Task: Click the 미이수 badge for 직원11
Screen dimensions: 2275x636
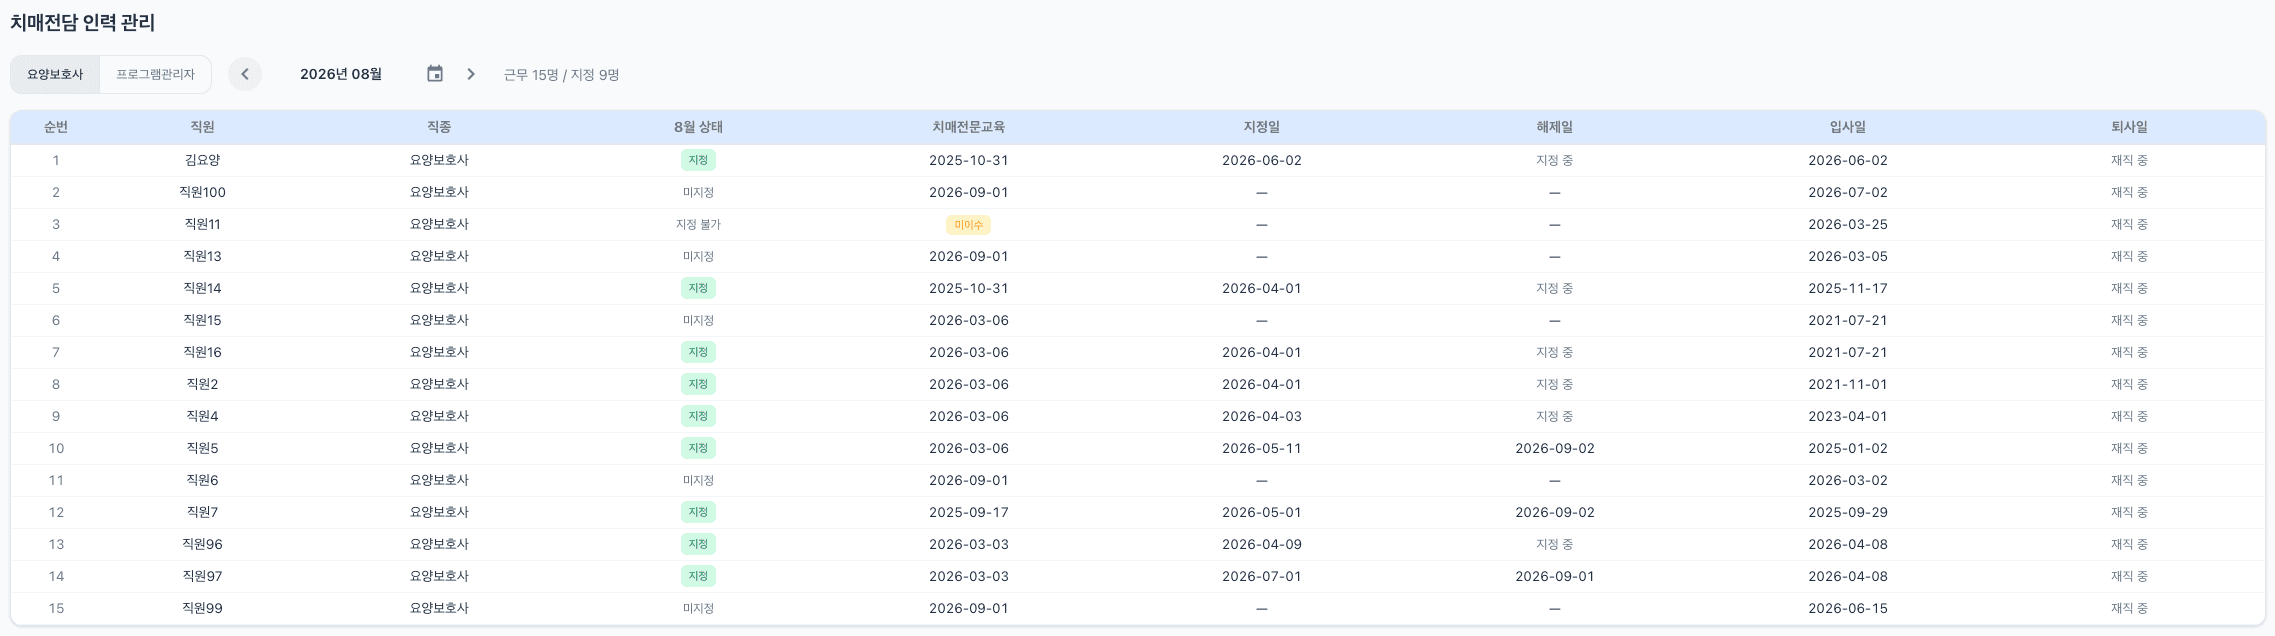Action: pos(968,225)
